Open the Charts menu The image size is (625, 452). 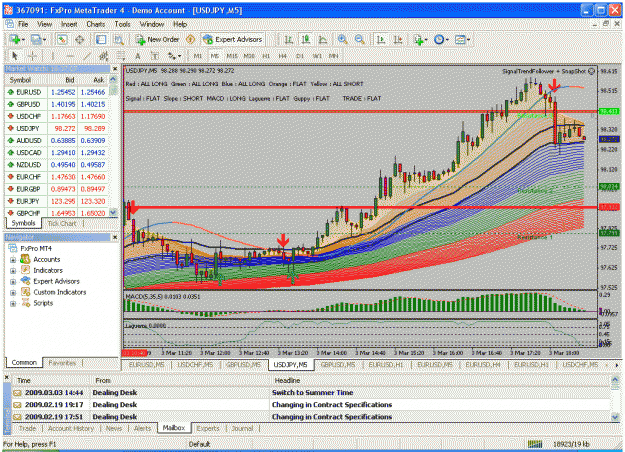tap(96, 24)
